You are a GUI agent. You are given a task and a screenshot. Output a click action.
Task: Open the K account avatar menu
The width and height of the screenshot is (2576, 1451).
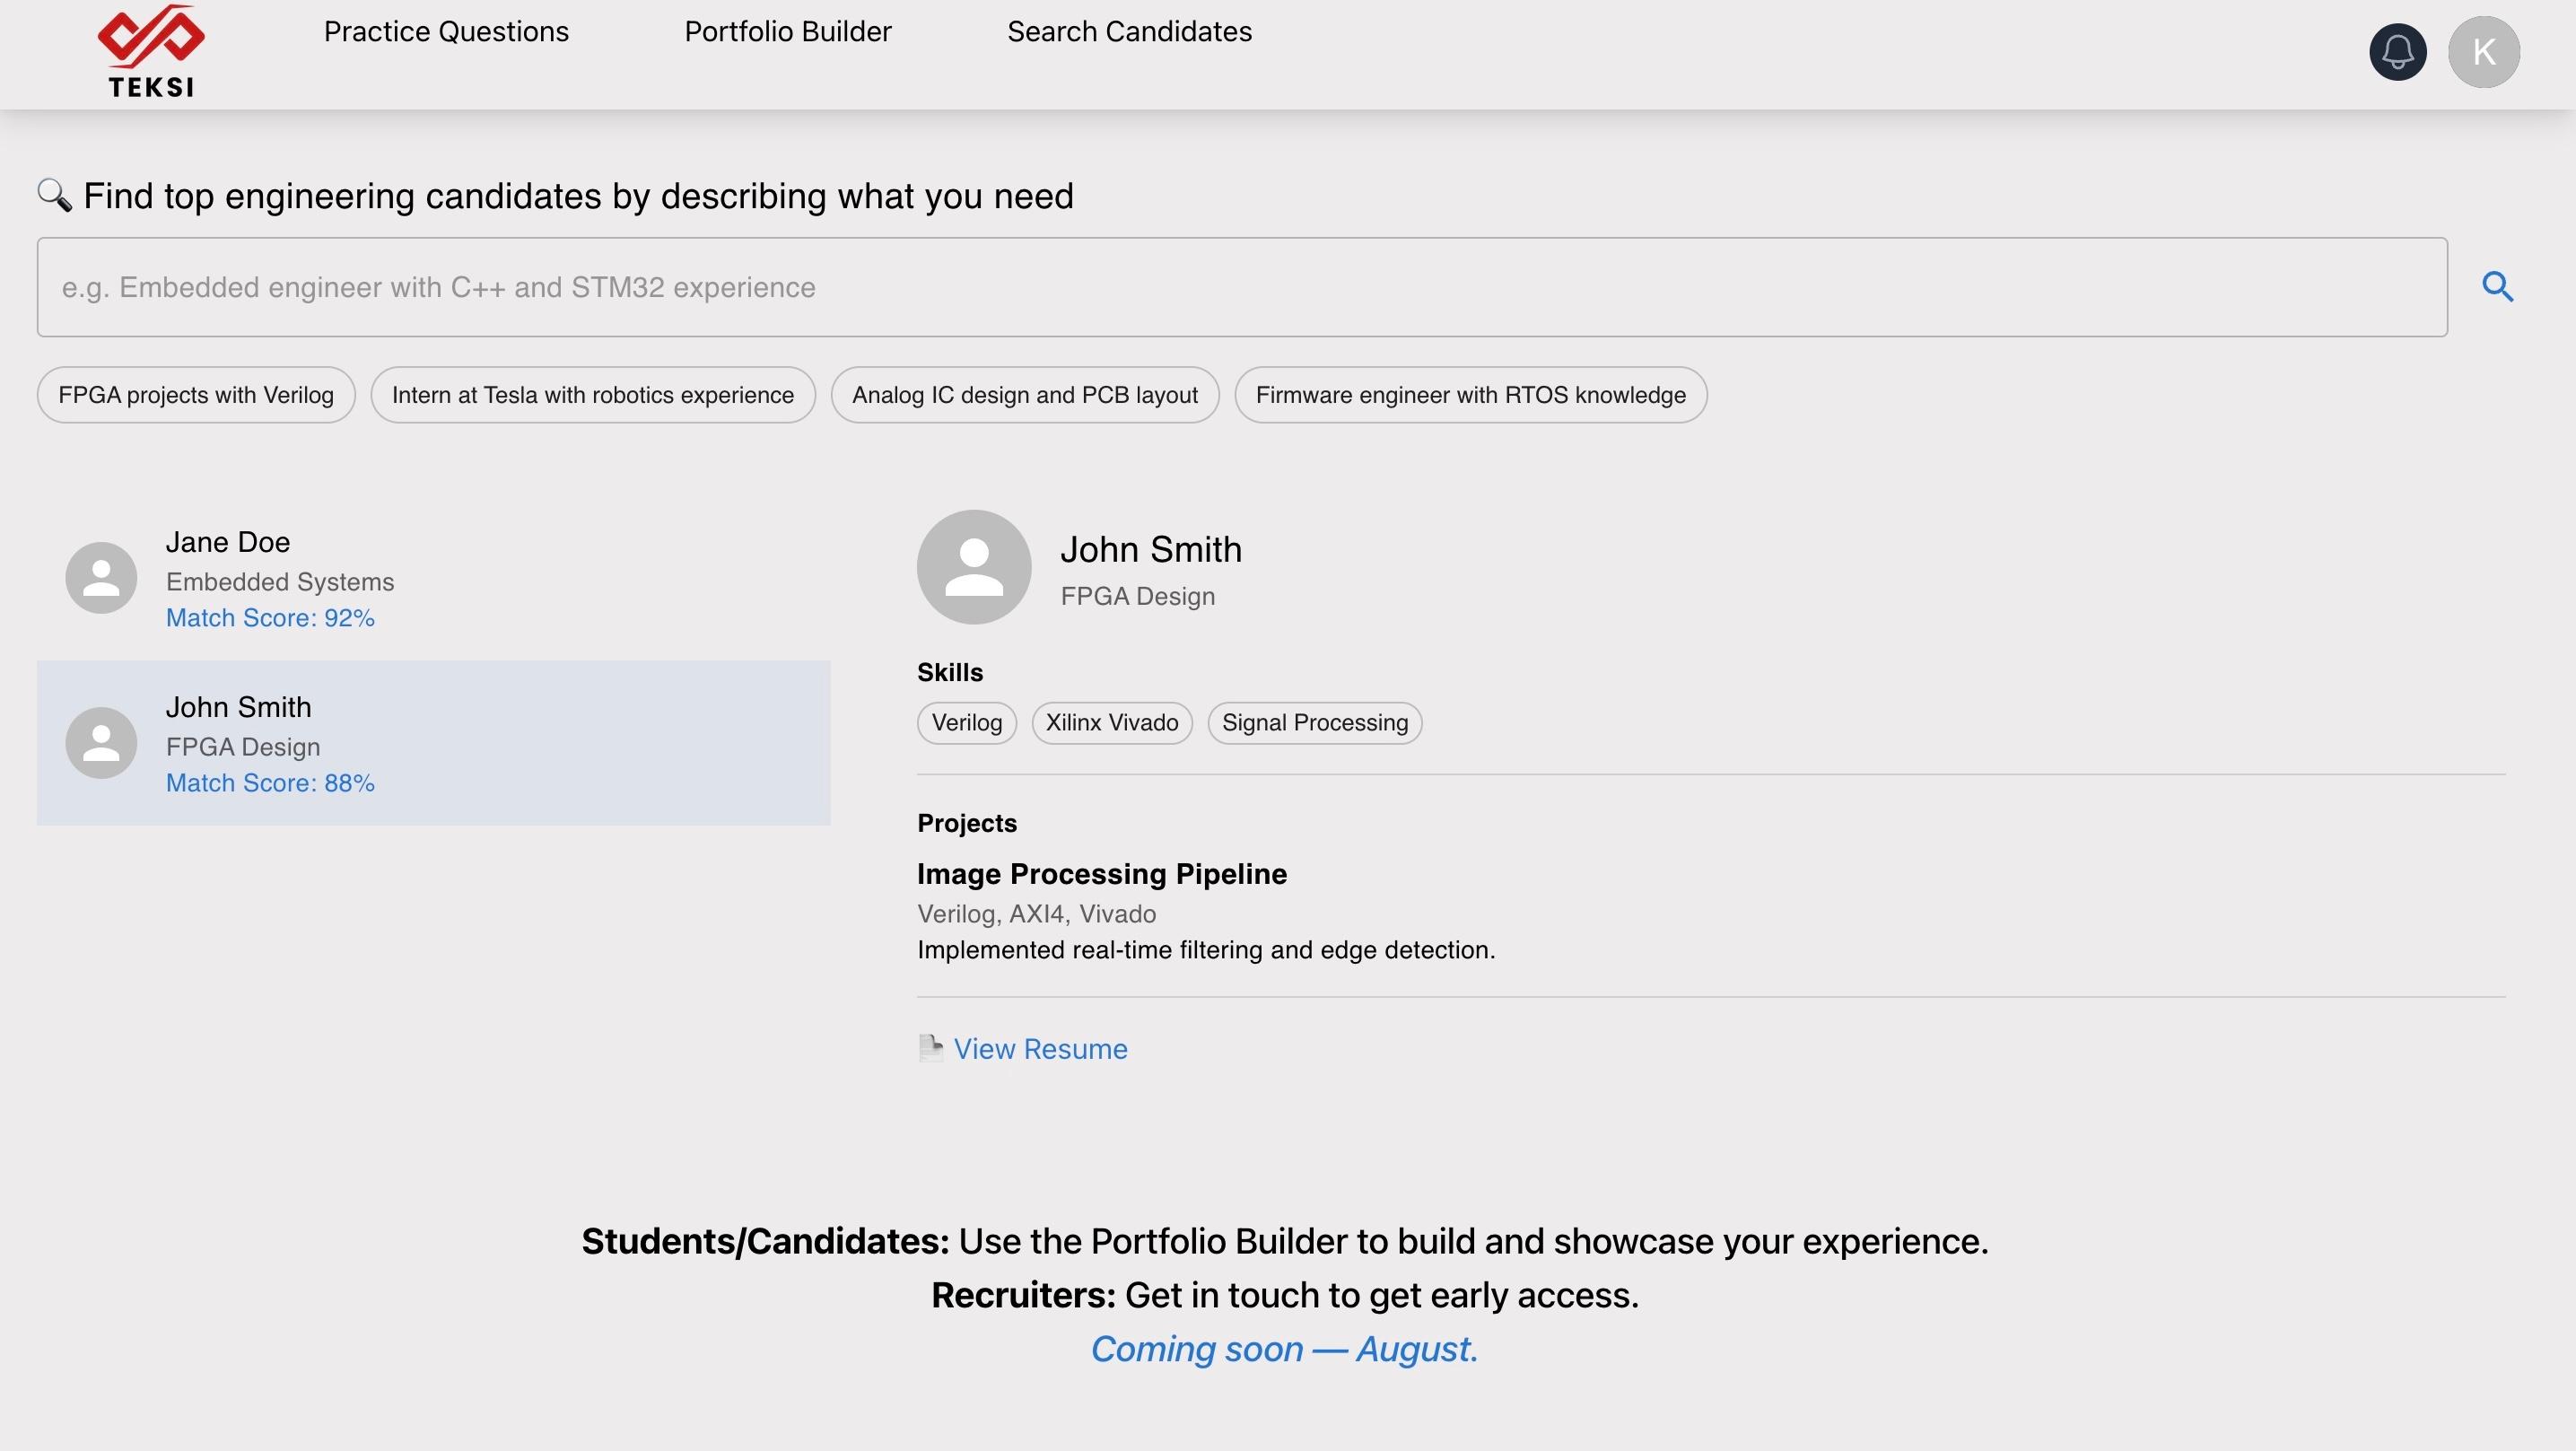click(2486, 51)
